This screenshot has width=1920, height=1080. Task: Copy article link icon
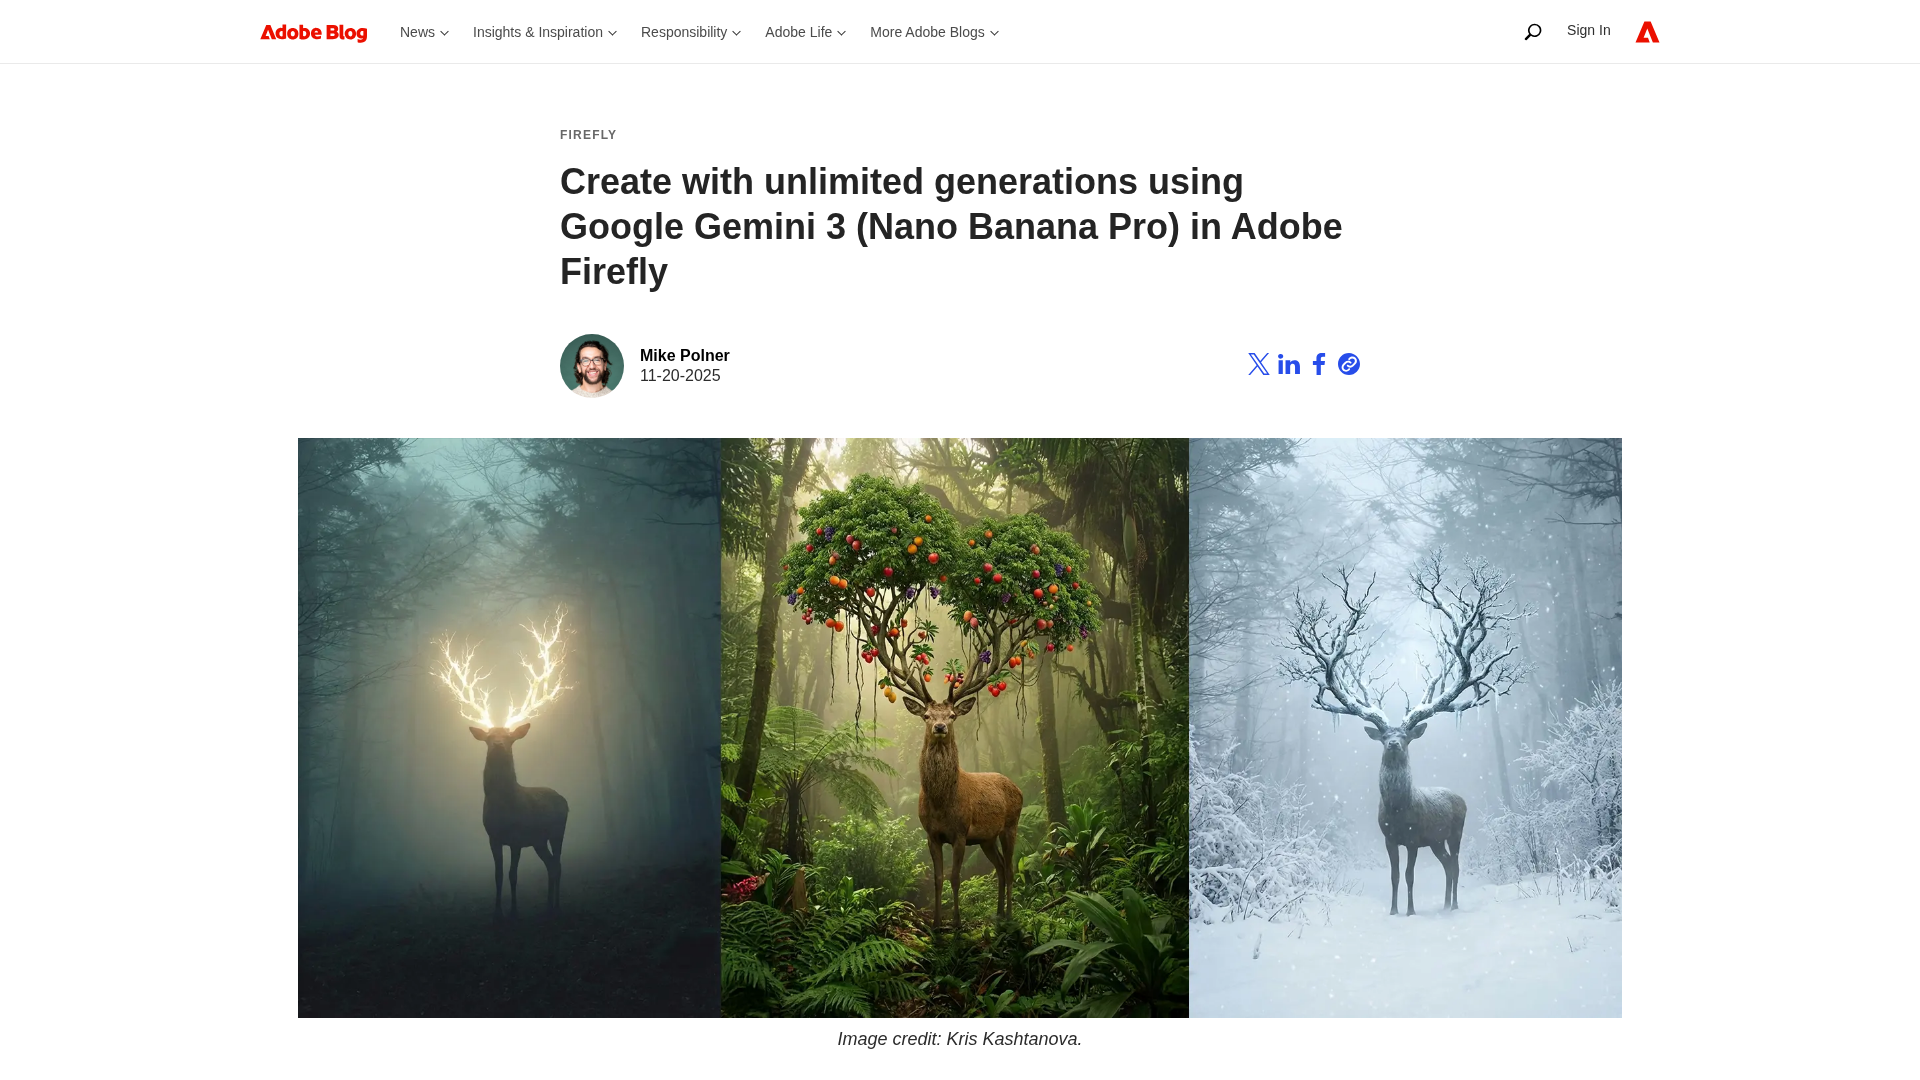1349,364
